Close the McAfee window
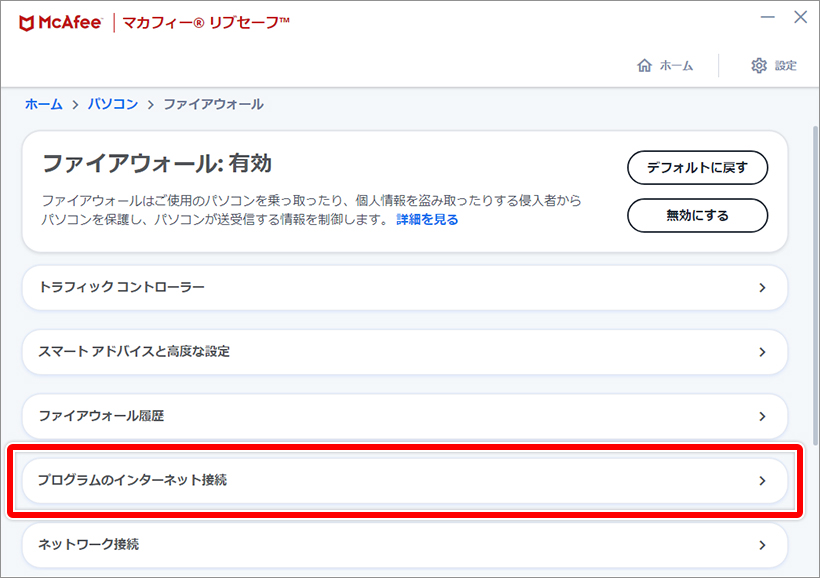 pyautogui.click(x=800, y=17)
